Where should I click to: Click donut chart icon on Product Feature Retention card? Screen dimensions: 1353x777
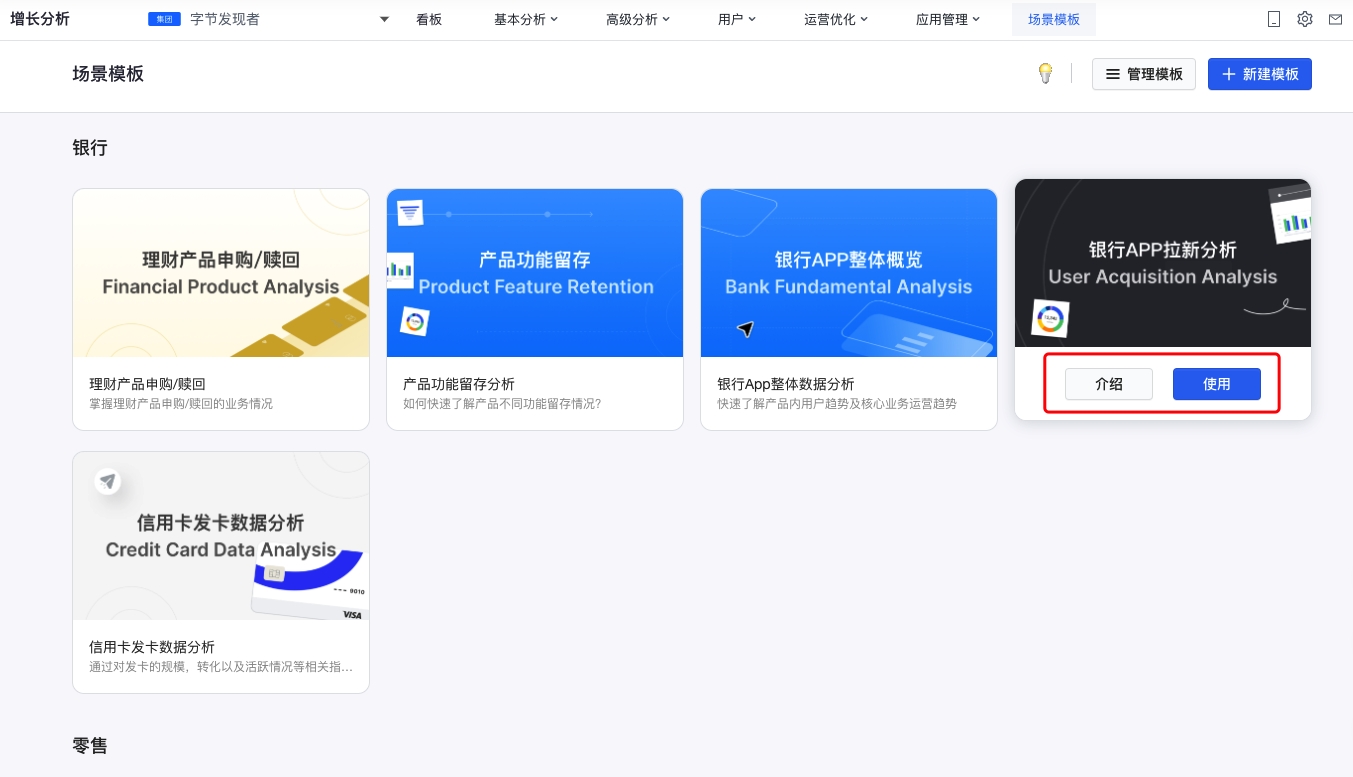click(x=414, y=321)
